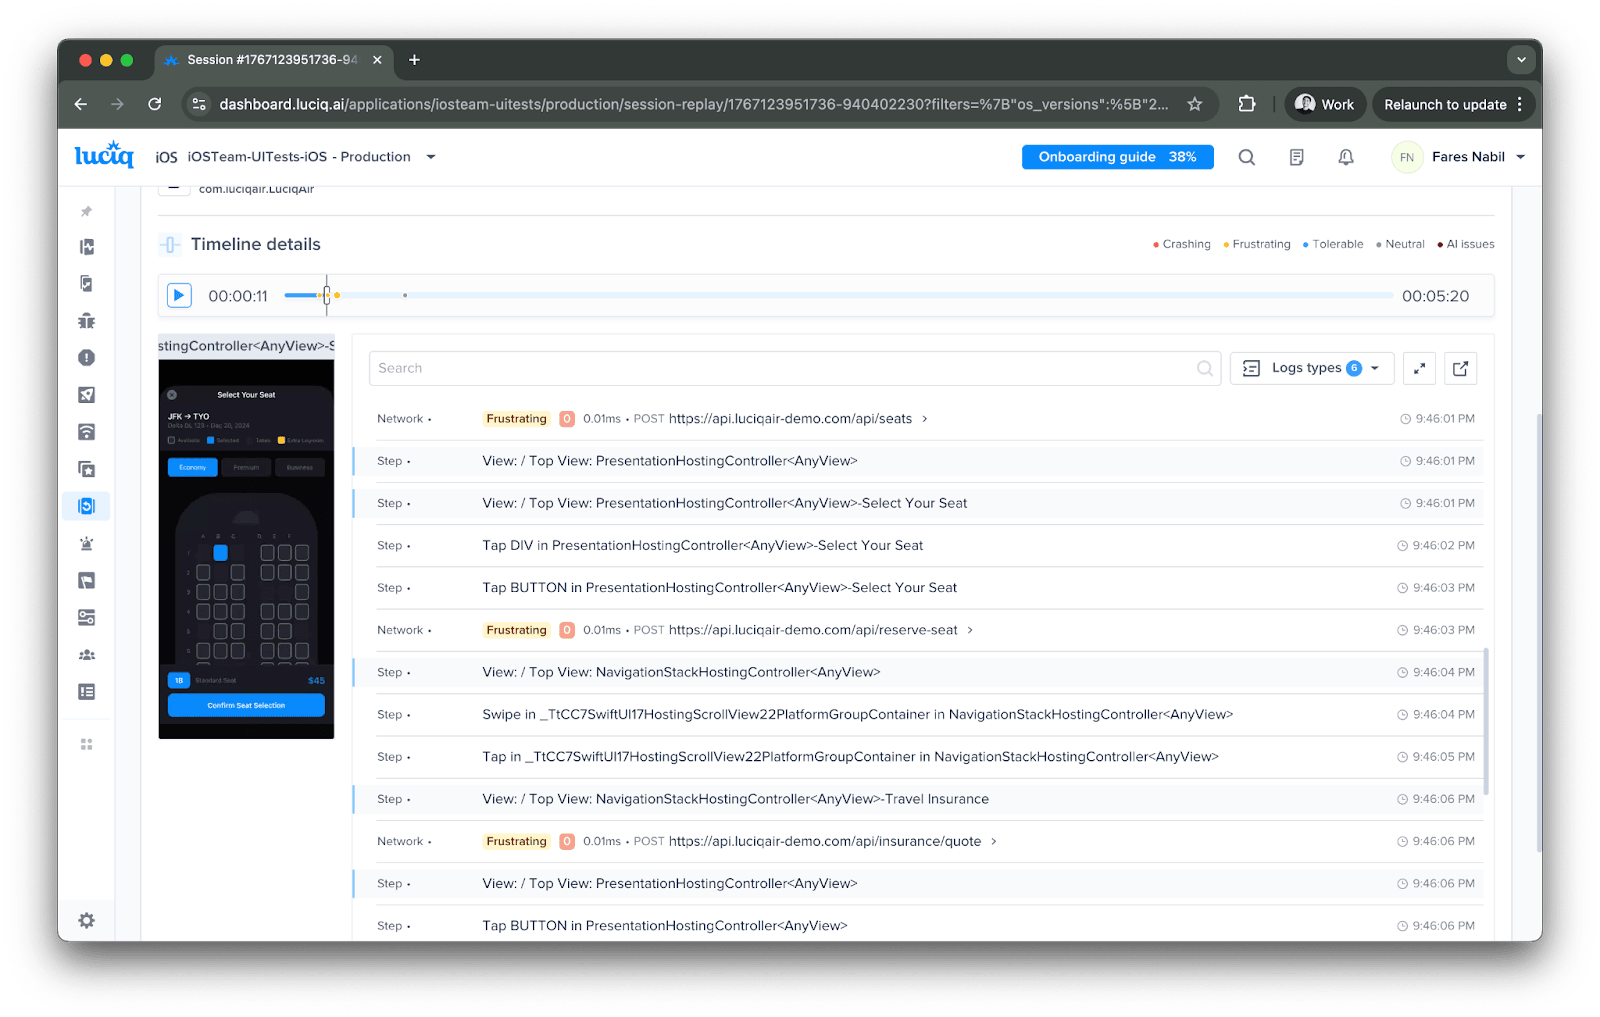Open the Chrome three-dot menu

point(1520,104)
